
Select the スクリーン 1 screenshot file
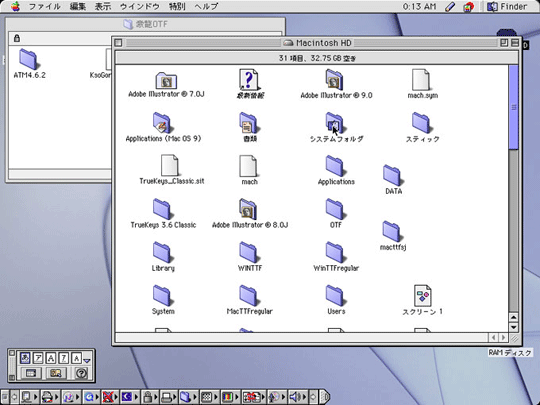[423, 295]
